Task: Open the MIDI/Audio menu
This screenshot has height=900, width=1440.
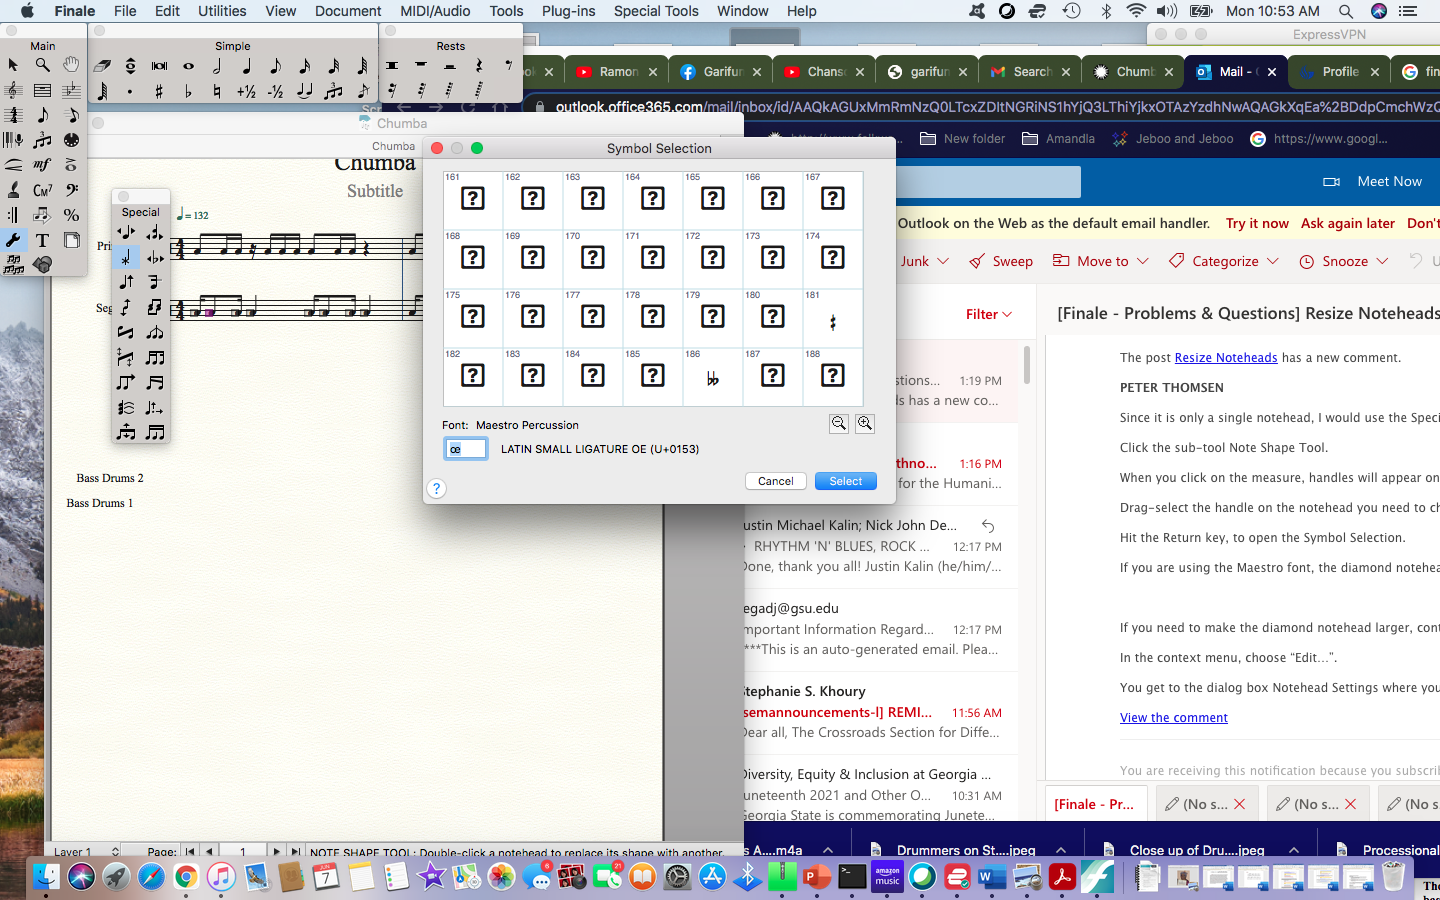Action: pyautogui.click(x=435, y=11)
